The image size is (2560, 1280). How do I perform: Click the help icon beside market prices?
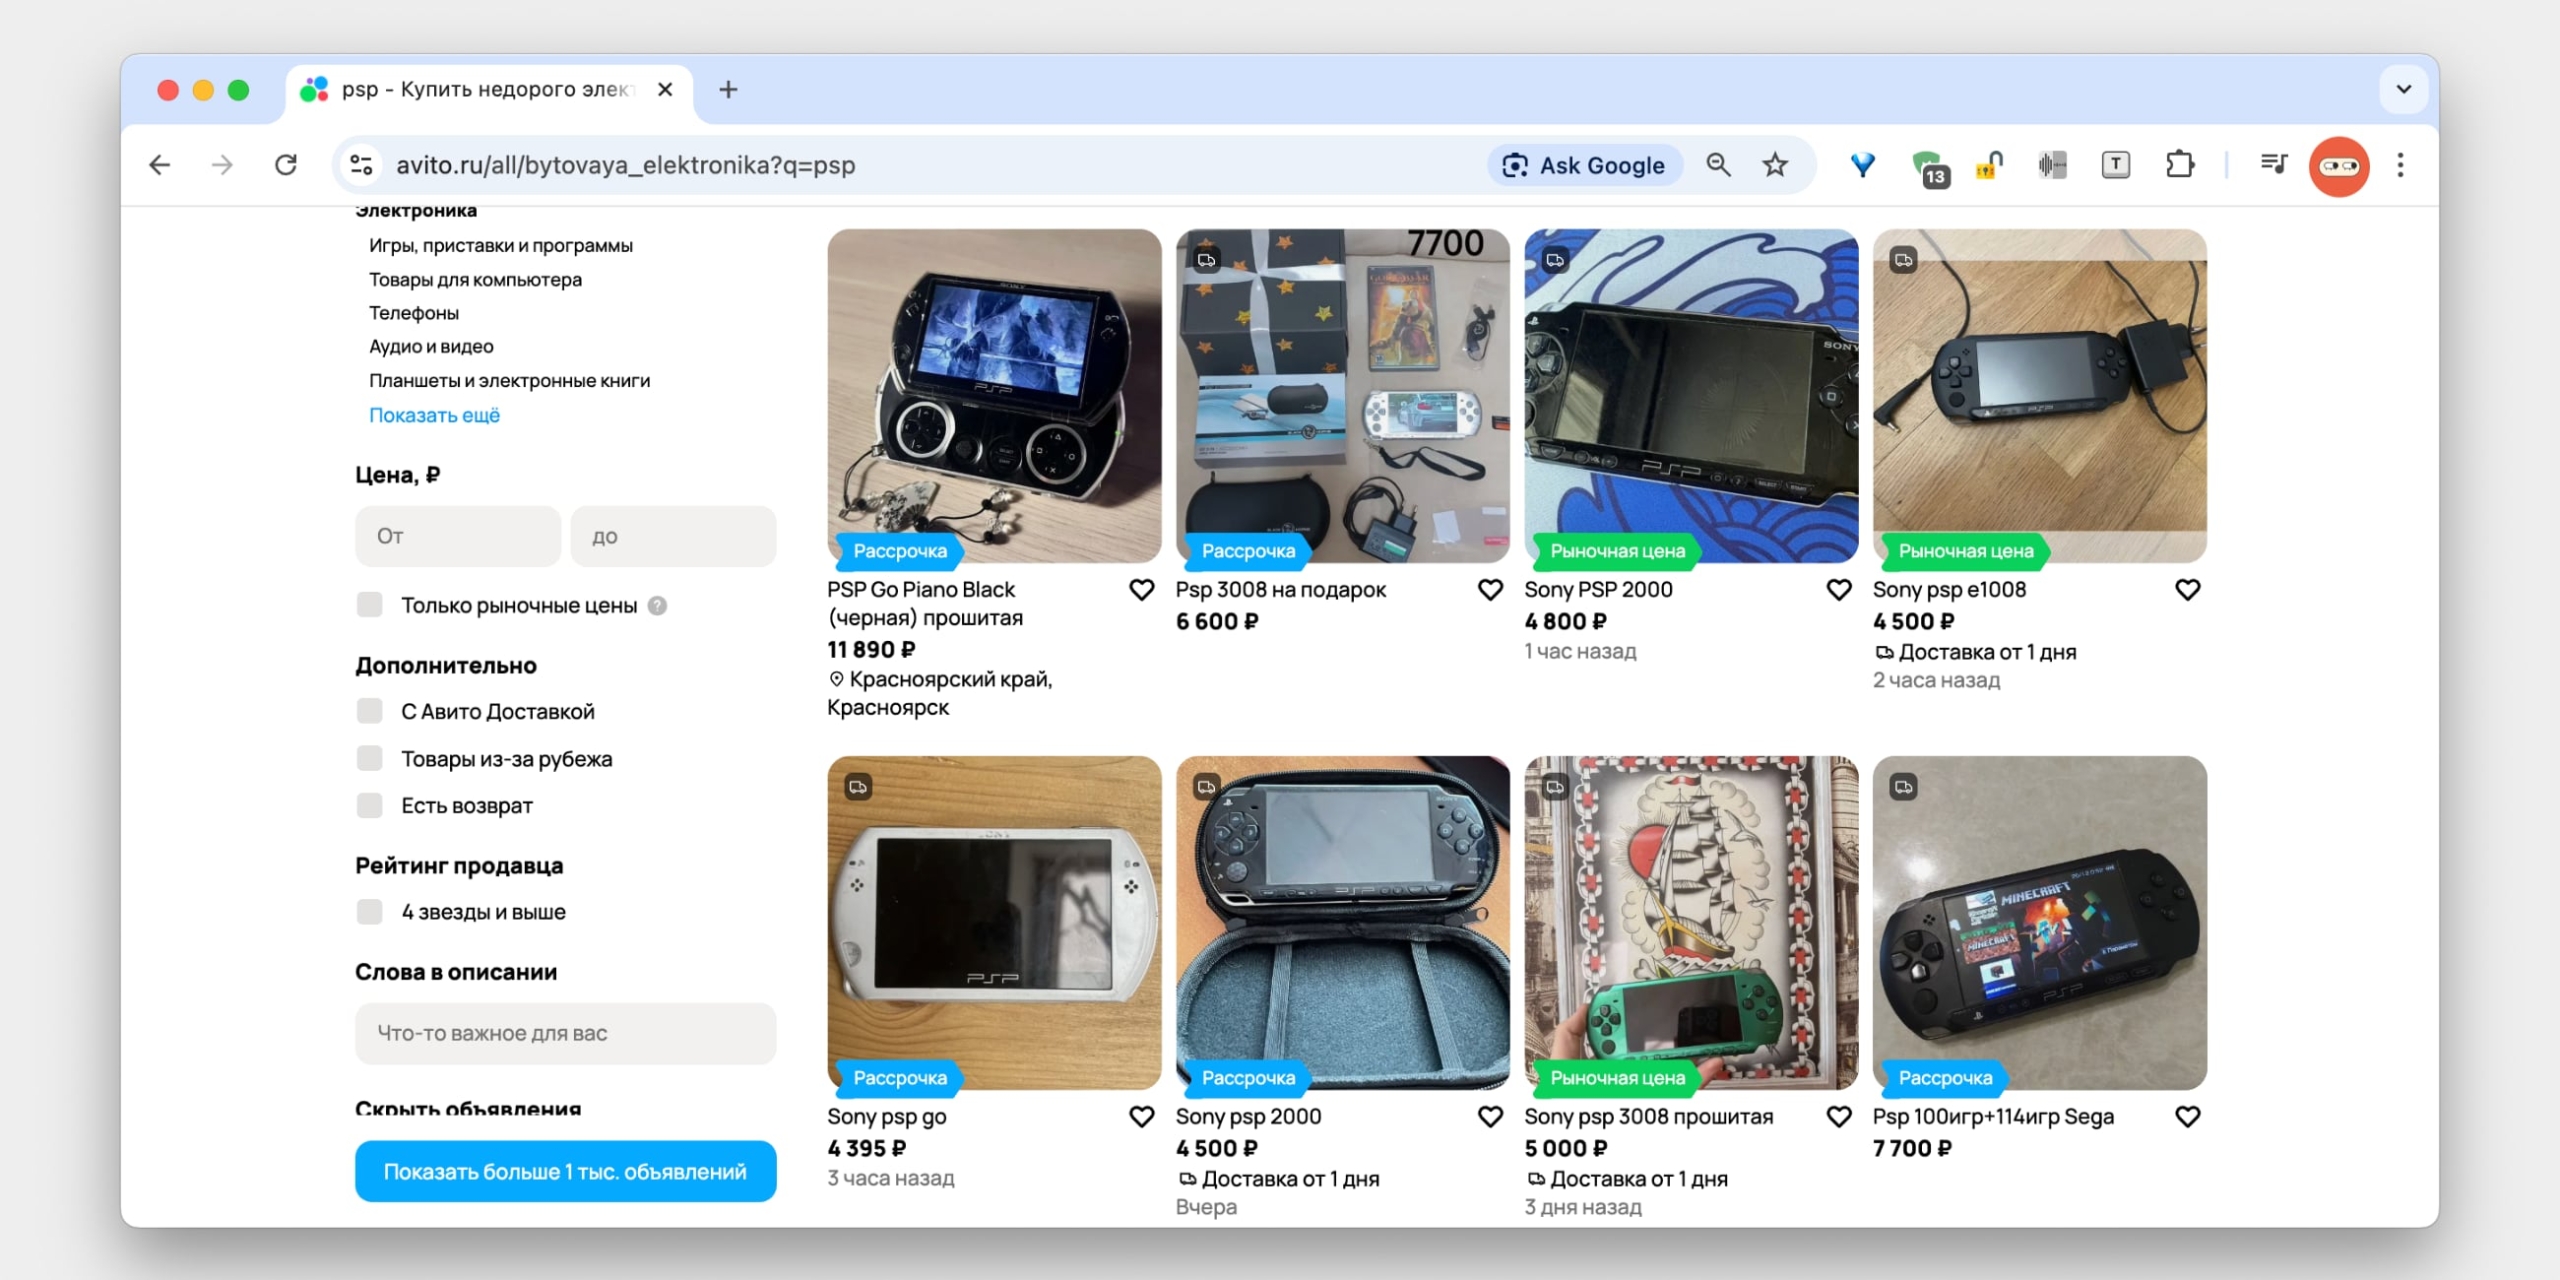(657, 606)
